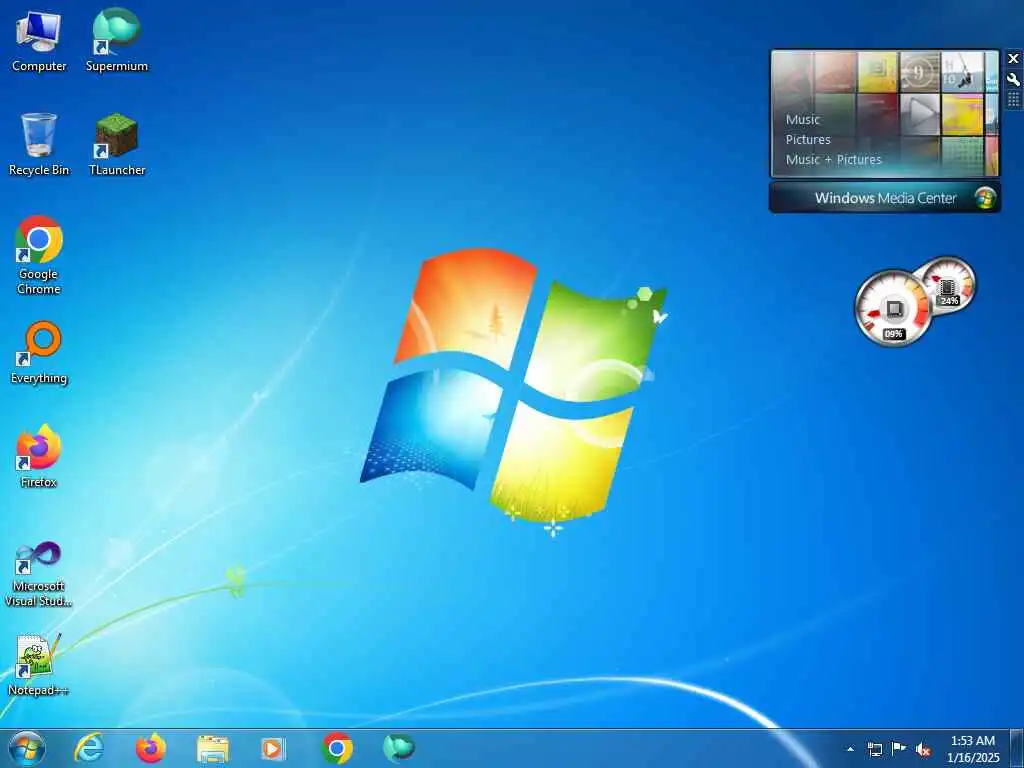Open the Computer desktop icon
1024x768 pixels.
pyautogui.click(x=39, y=41)
